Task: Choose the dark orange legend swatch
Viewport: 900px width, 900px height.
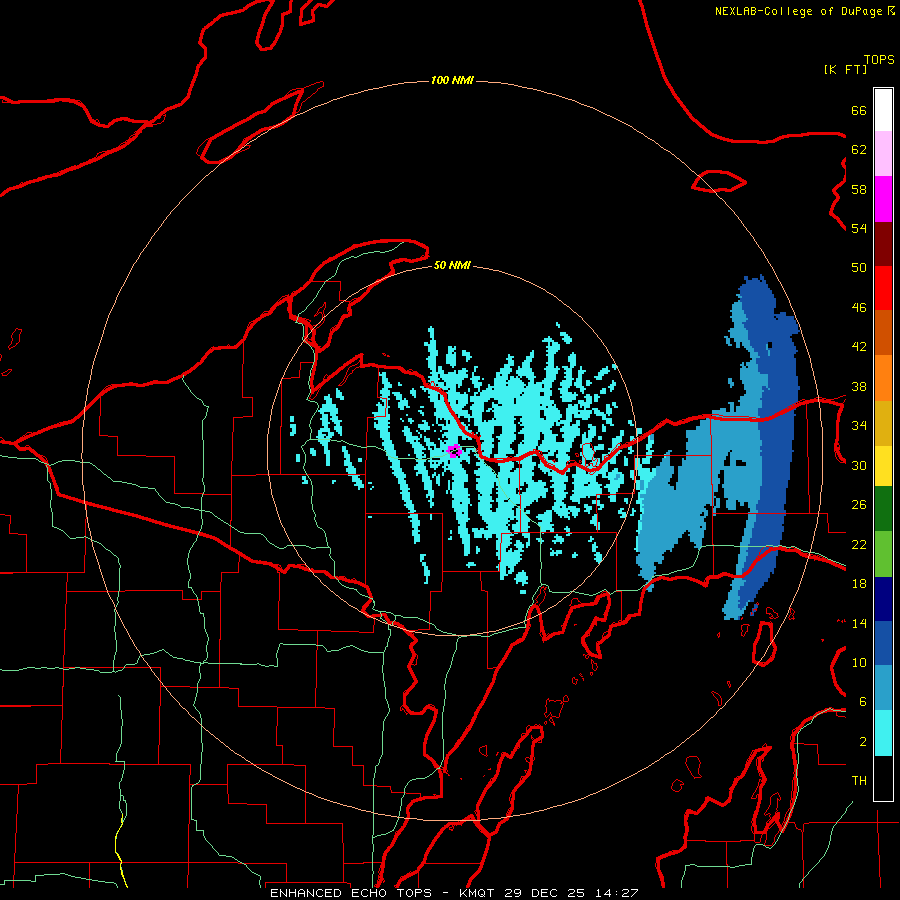Action: (883, 333)
